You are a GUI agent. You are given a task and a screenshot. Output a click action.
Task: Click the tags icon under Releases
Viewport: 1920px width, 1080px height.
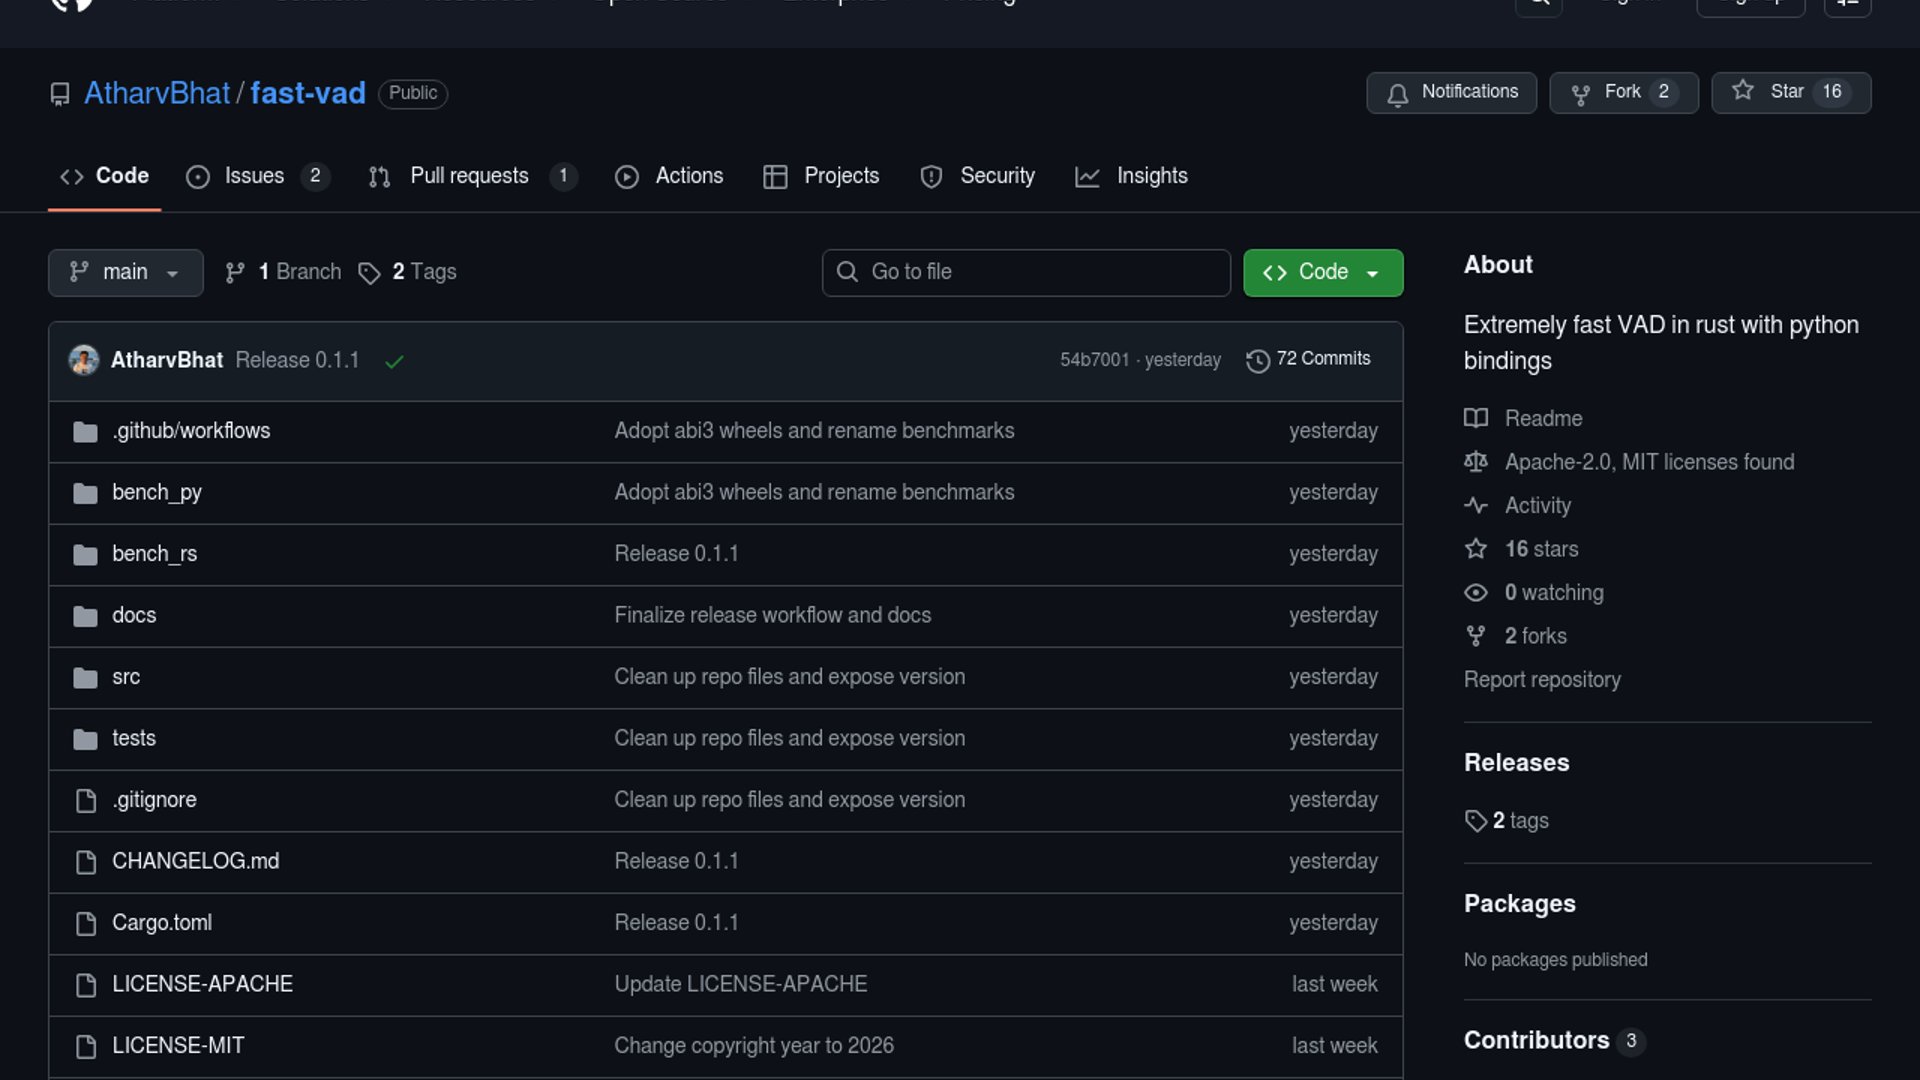tap(1475, 821)
